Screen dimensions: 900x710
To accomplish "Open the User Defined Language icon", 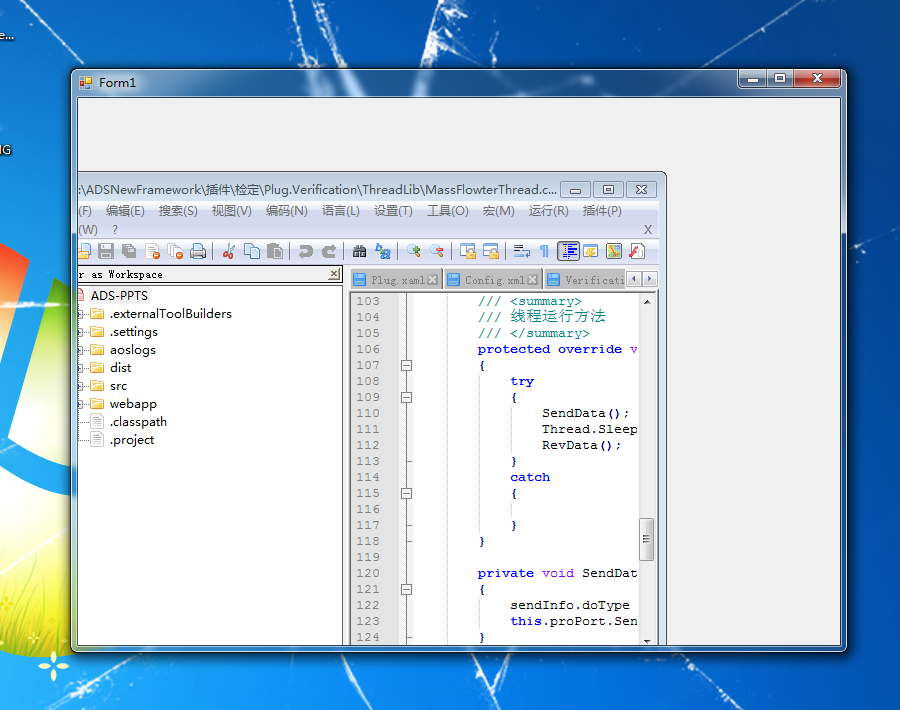I will click(591, 251).
